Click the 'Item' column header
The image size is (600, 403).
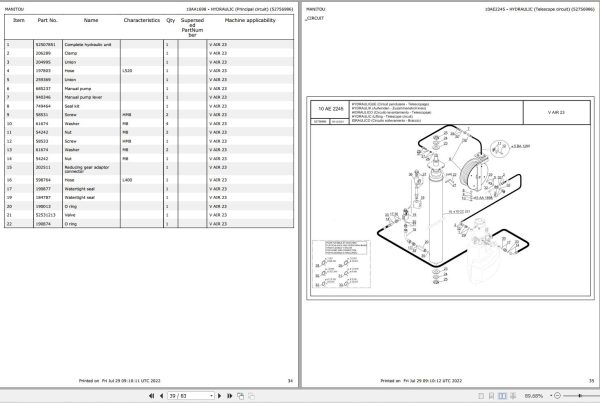tap(19, 20)
